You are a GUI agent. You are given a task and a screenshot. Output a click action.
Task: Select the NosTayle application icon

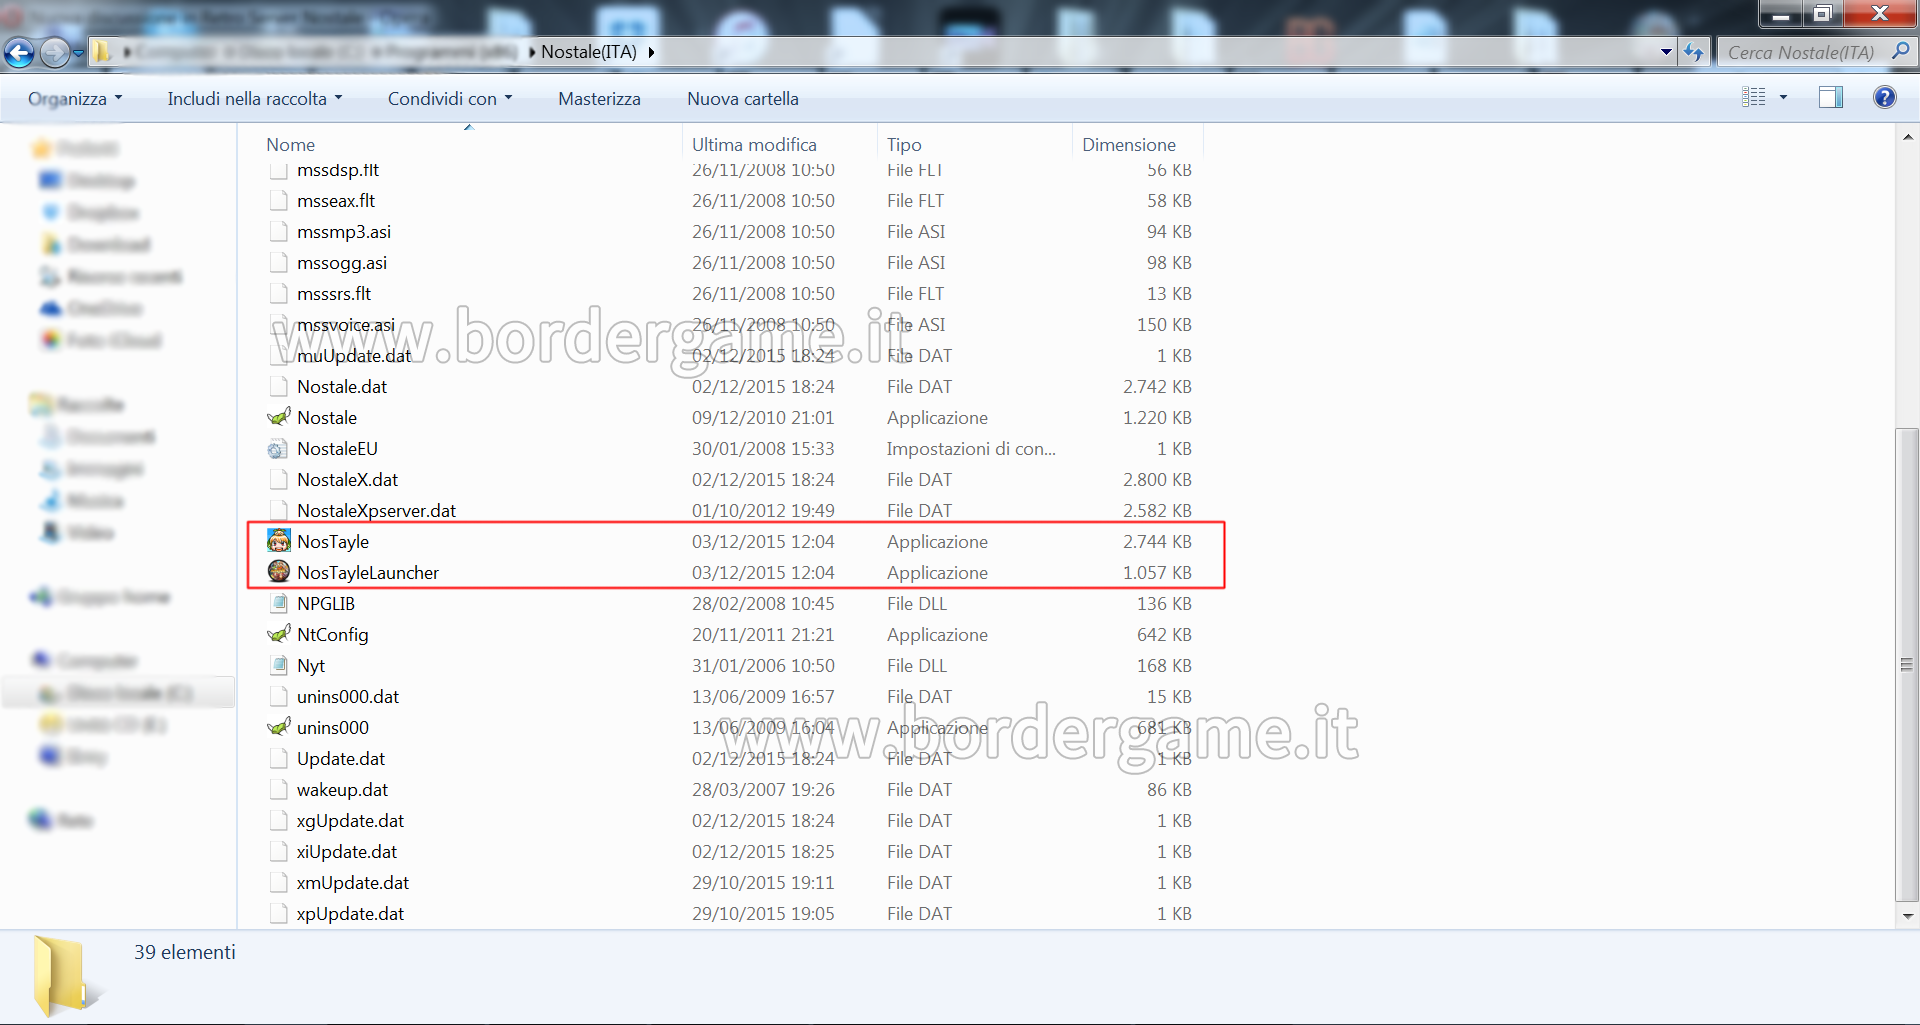(x=279, y=541)
